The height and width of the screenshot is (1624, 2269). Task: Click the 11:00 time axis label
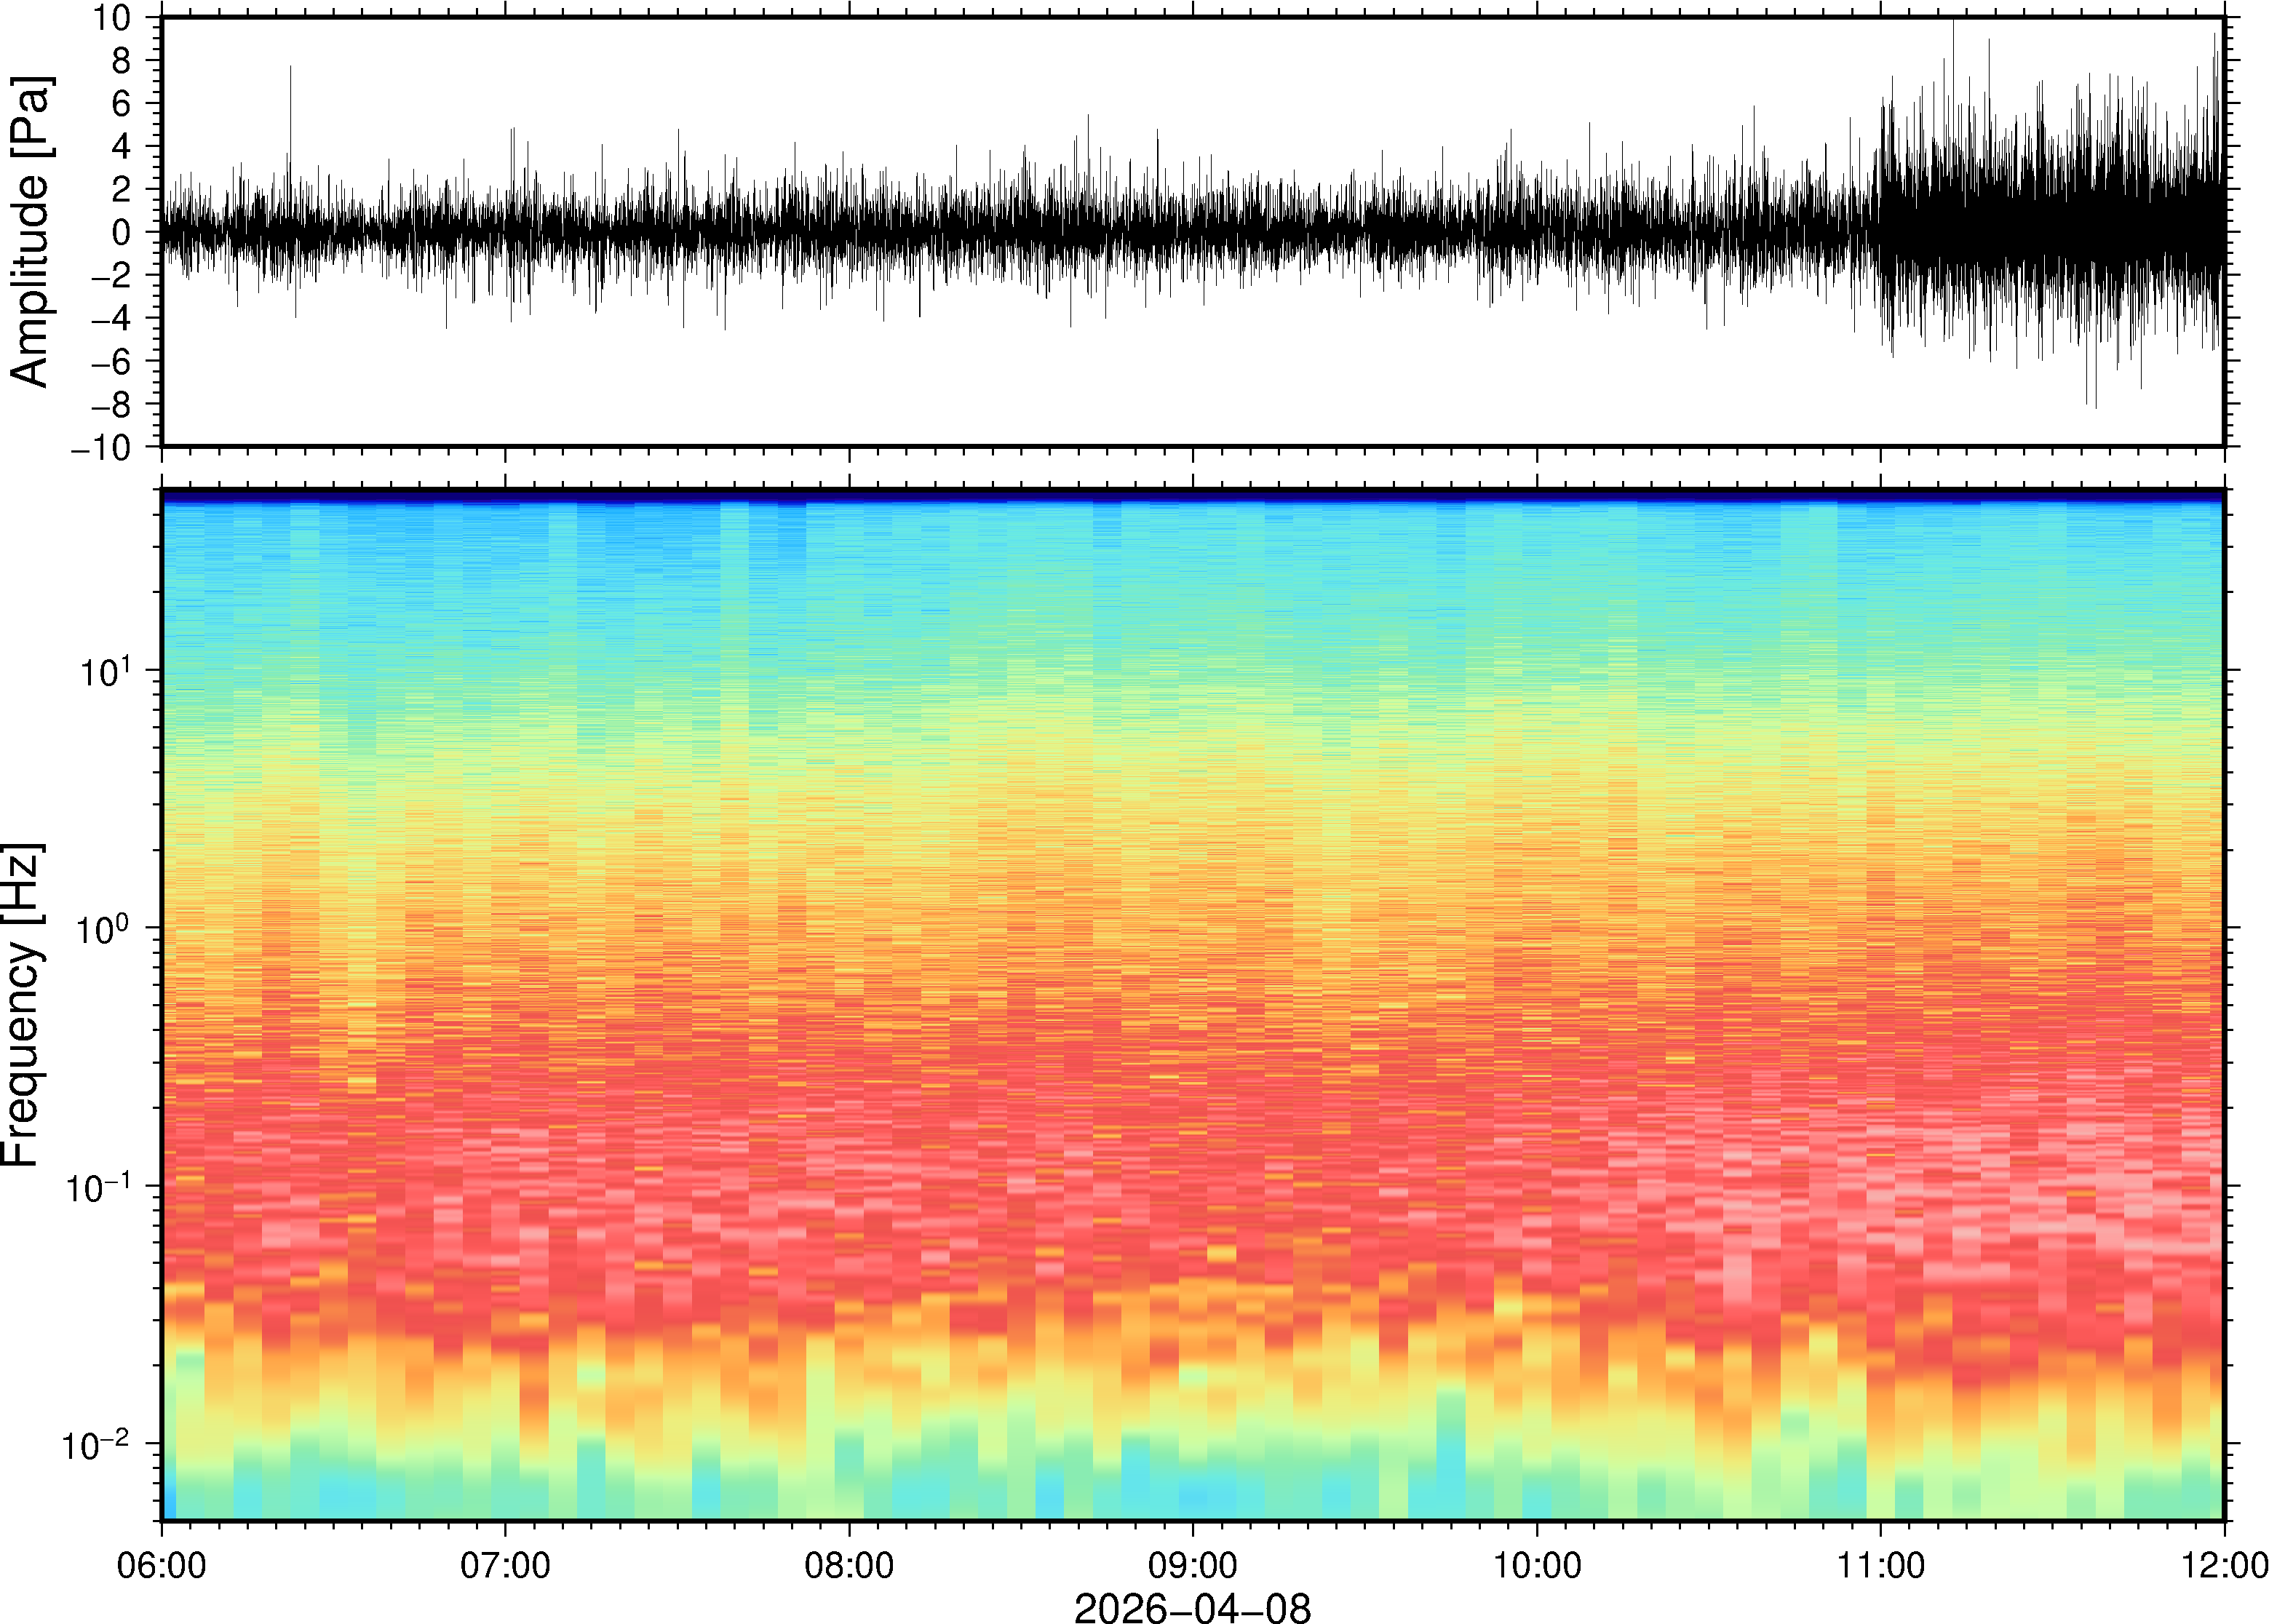tap(1880, 1564)
